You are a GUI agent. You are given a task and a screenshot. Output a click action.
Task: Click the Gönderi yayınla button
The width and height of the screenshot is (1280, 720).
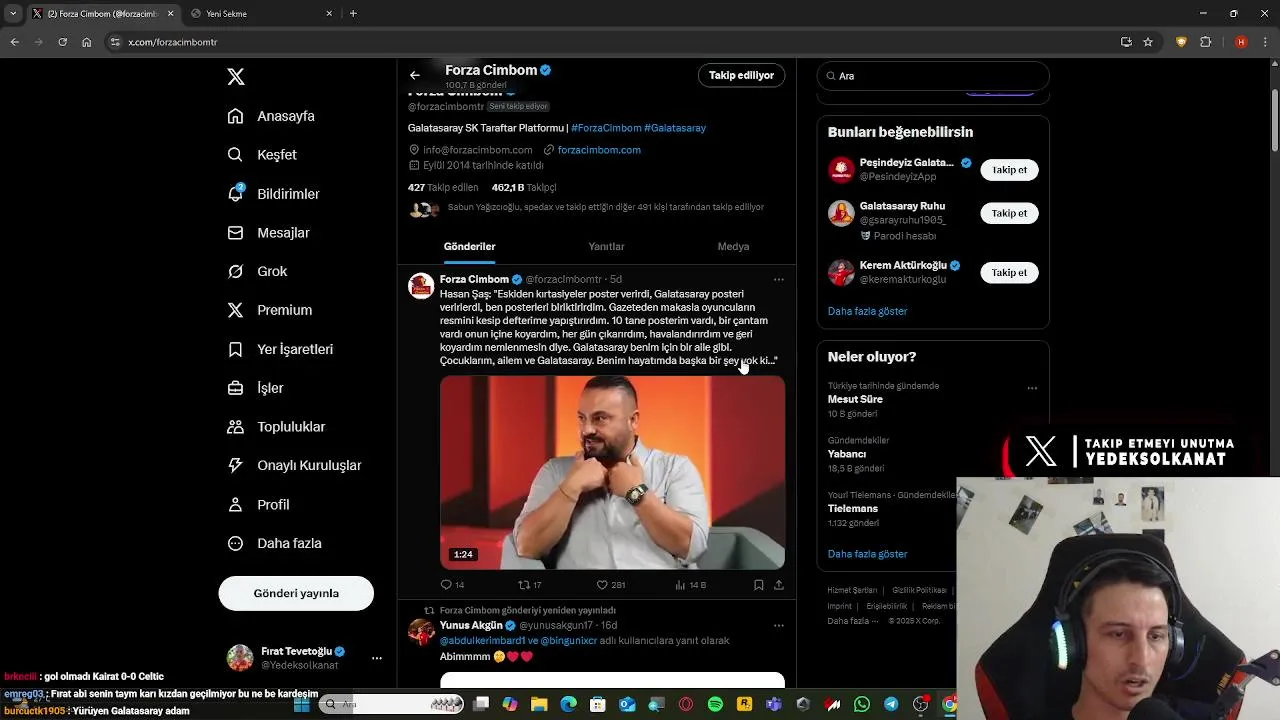[296, 593]
